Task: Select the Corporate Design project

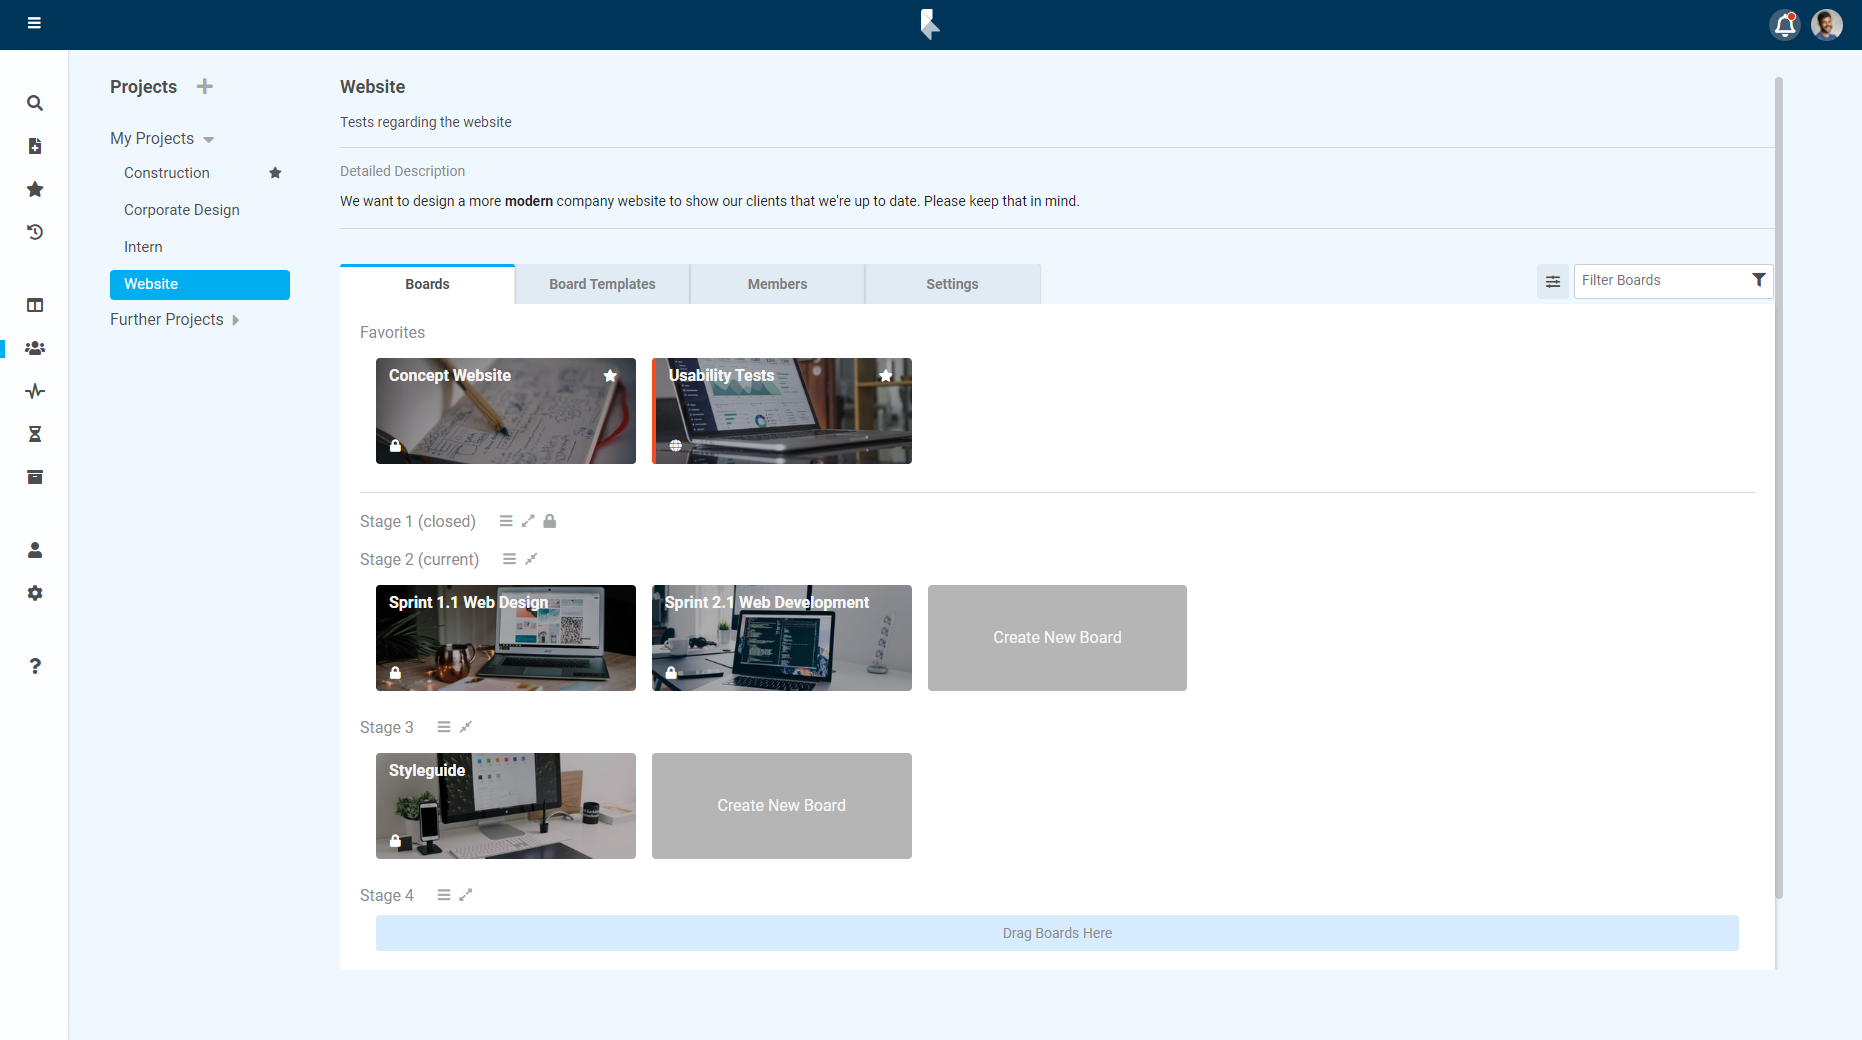Action: (x=182, y=210)
